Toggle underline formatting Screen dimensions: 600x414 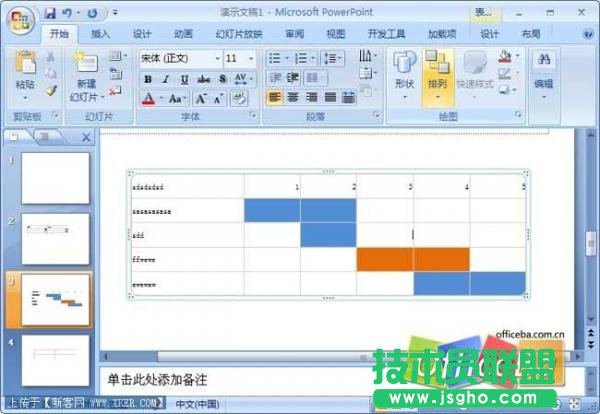pos(184,79)
